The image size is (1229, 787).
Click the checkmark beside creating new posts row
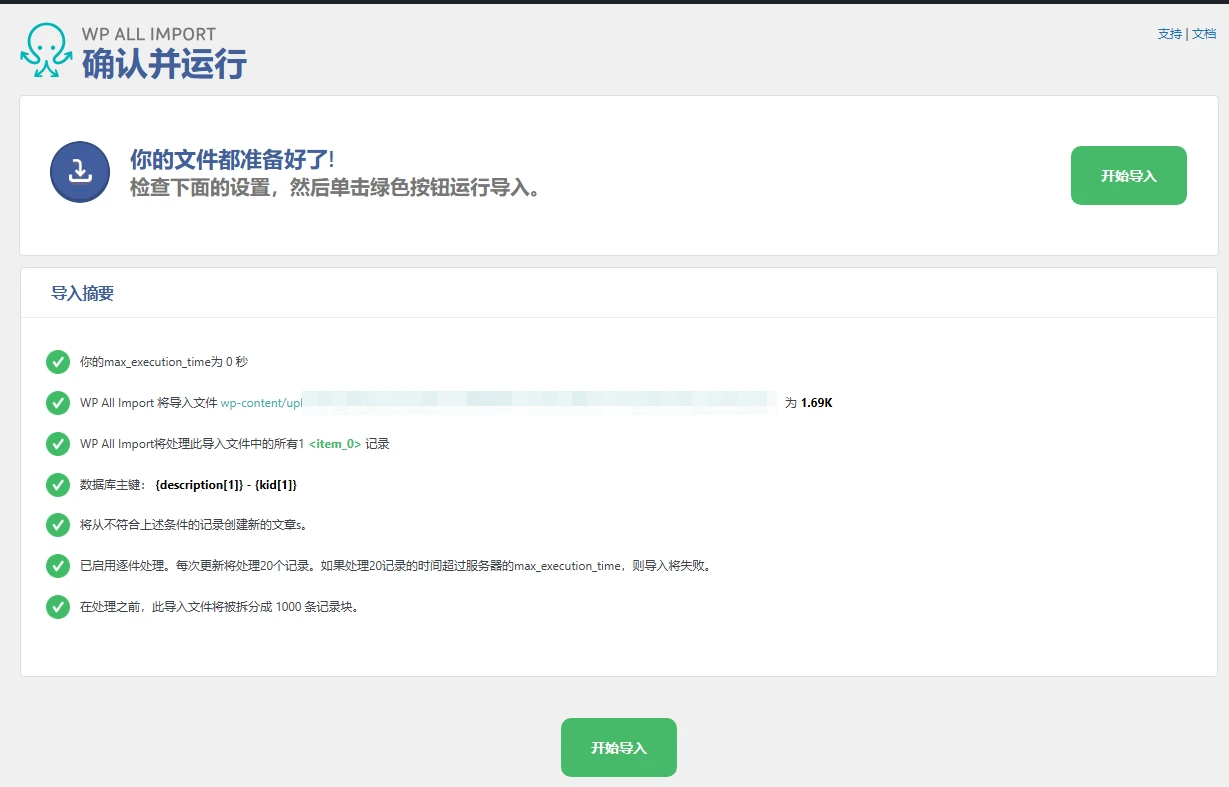[x=57, y=524]
